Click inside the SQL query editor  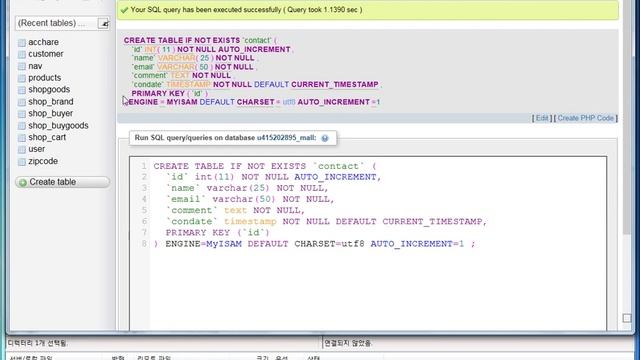coord(368,243)
